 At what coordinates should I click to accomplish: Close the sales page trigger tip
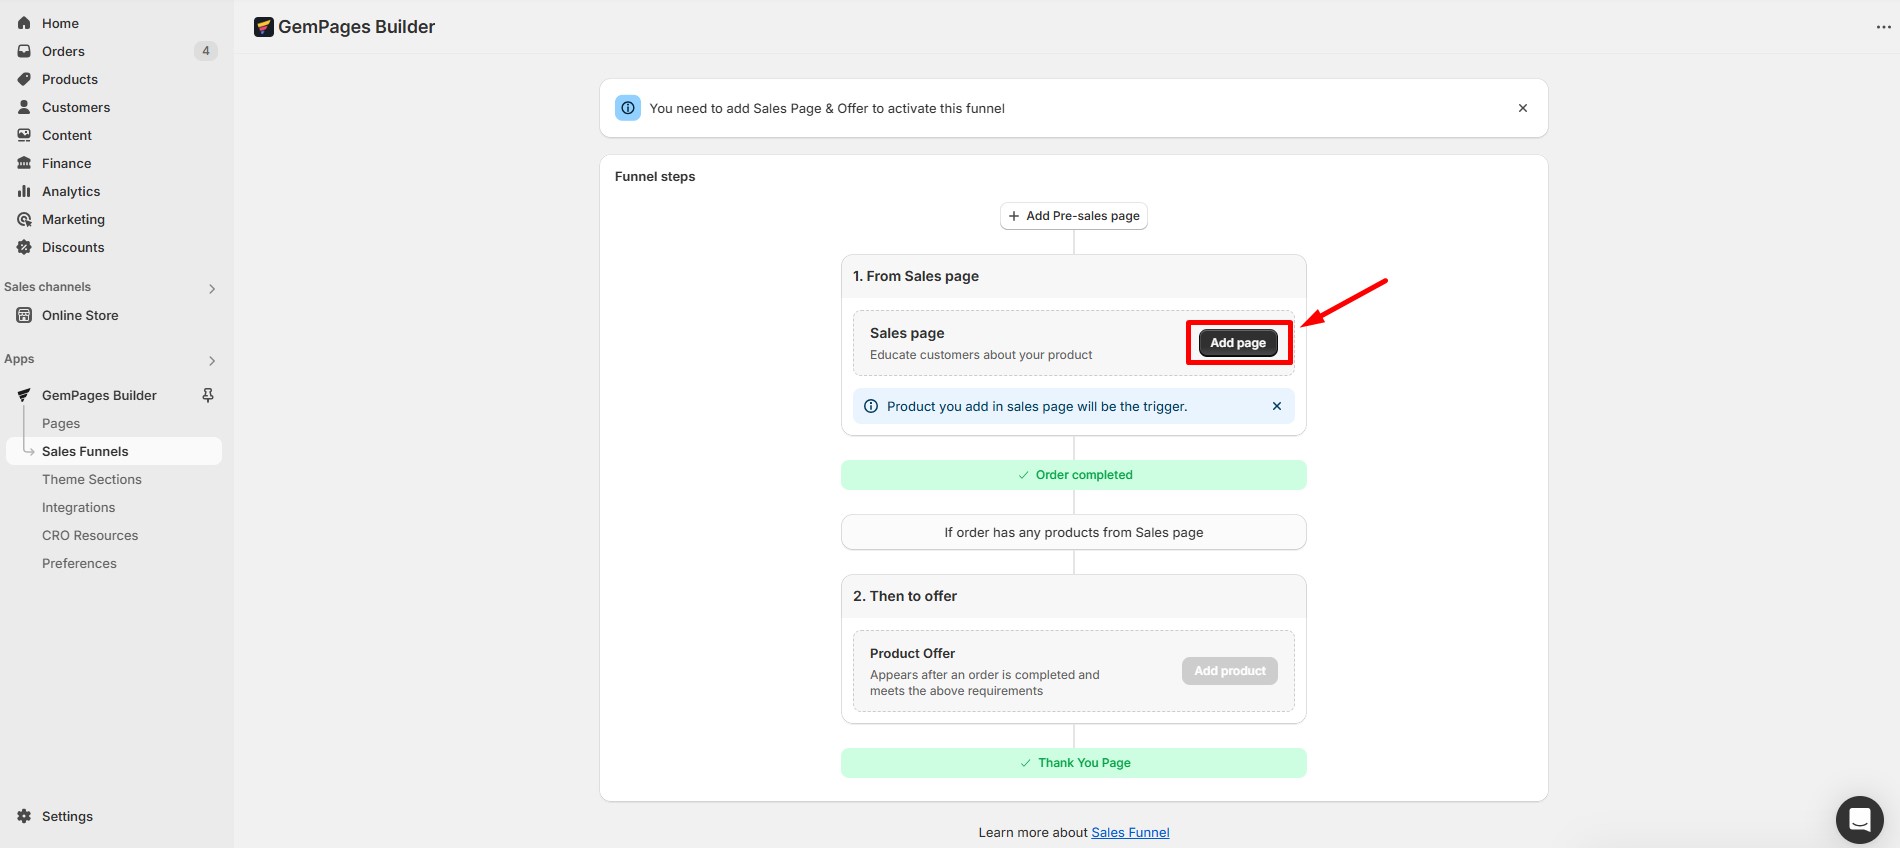pos(1276,406)
